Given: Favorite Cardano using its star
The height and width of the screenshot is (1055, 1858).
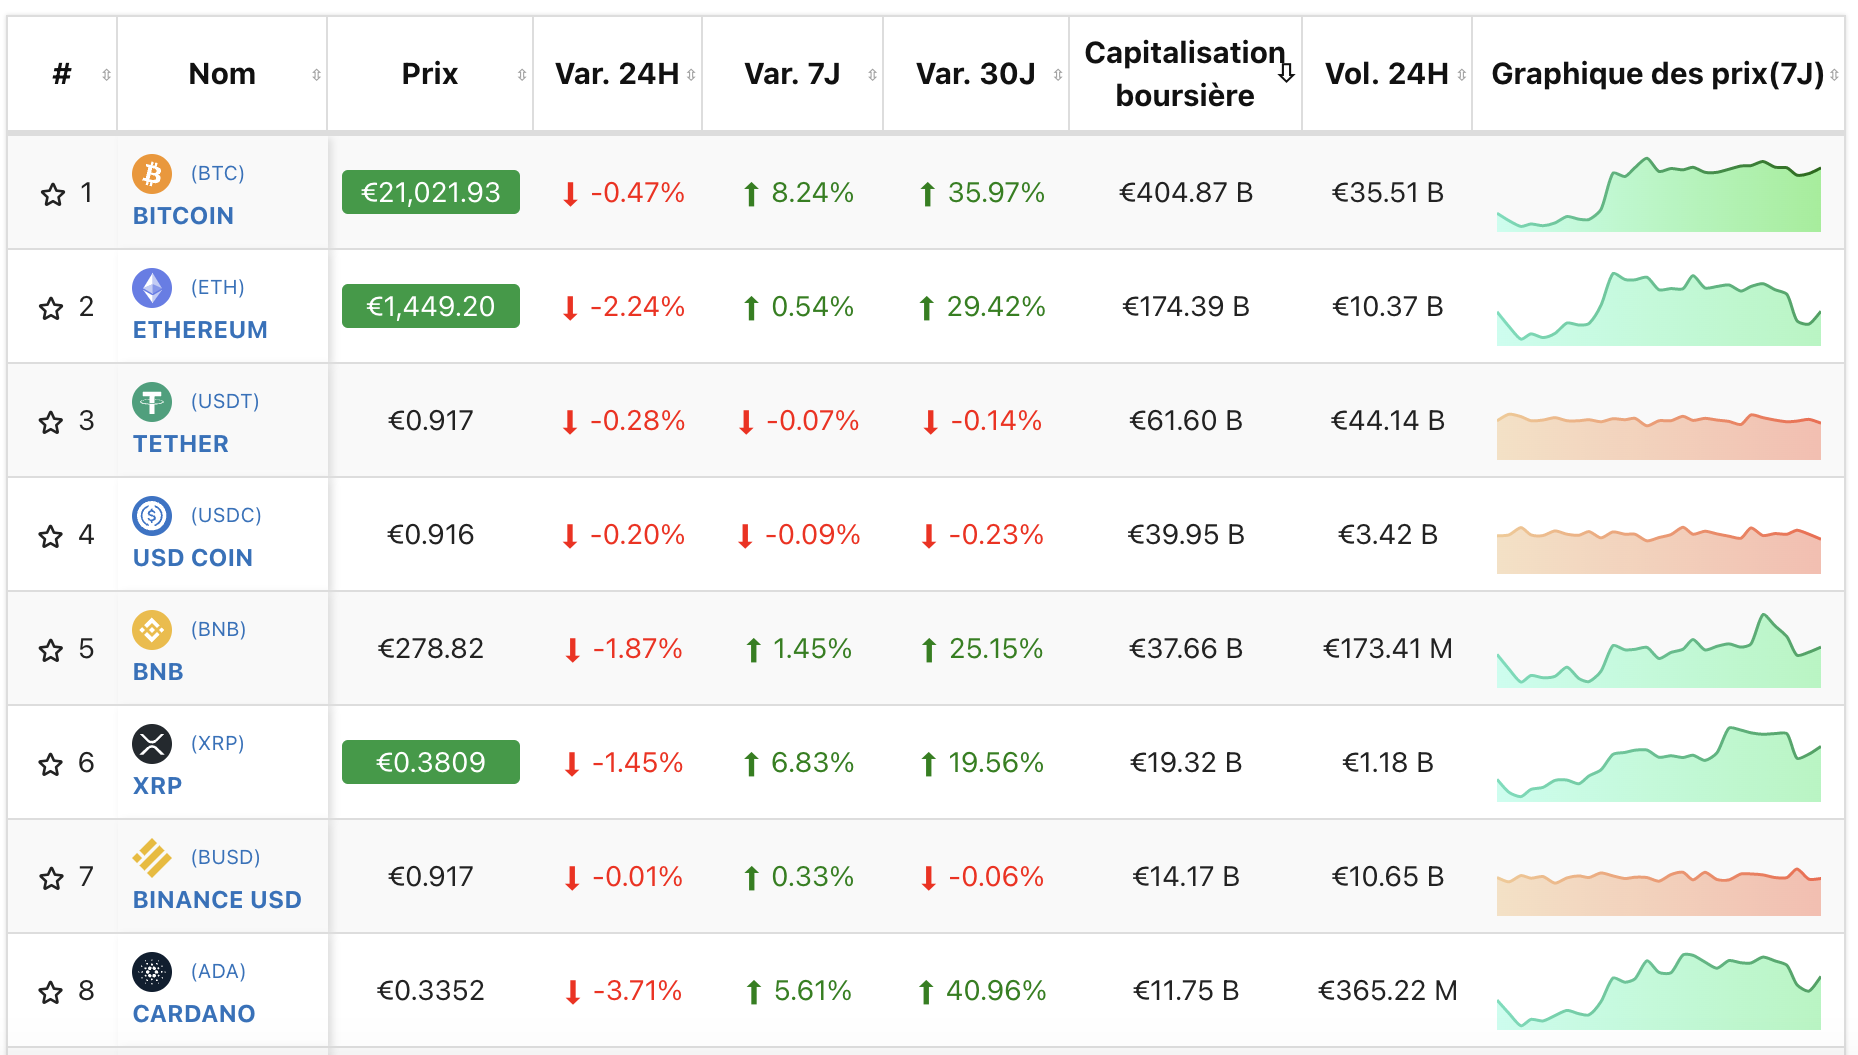Looking at the screenshot, I should pos(49,993).
